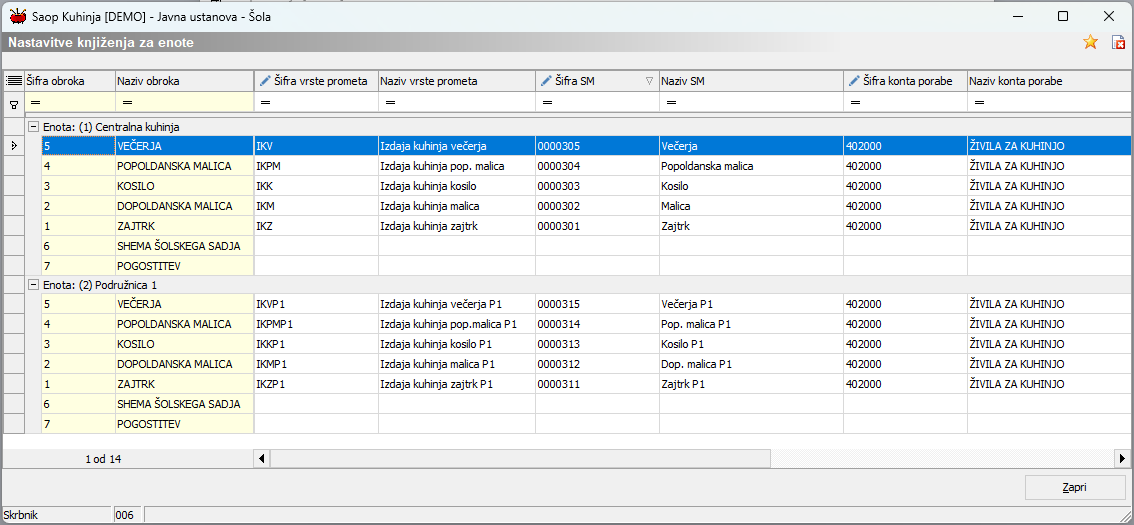Viewport: 1134px width, 525px height.
Task: Open the grid column chooser icon
Action: 14,81
